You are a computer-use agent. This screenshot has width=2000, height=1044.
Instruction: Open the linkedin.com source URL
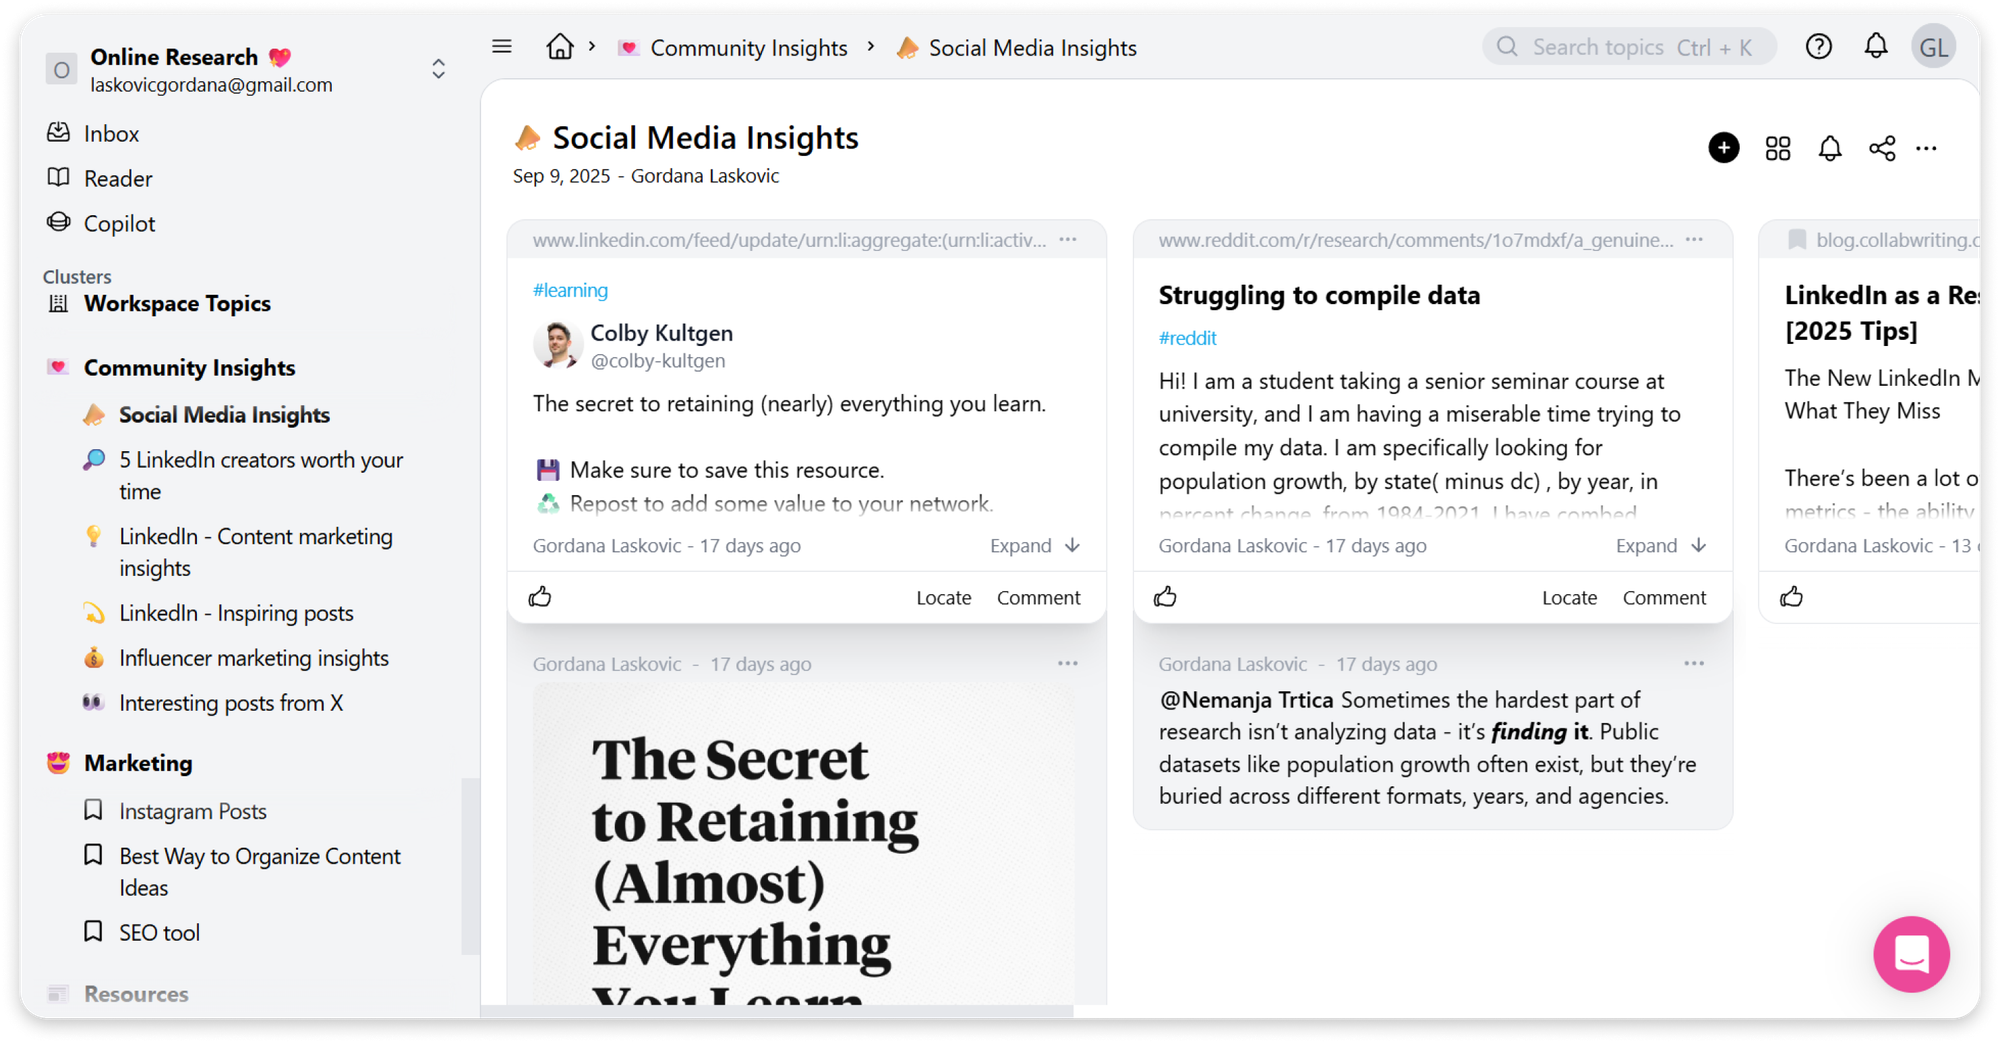click(789, 240)
